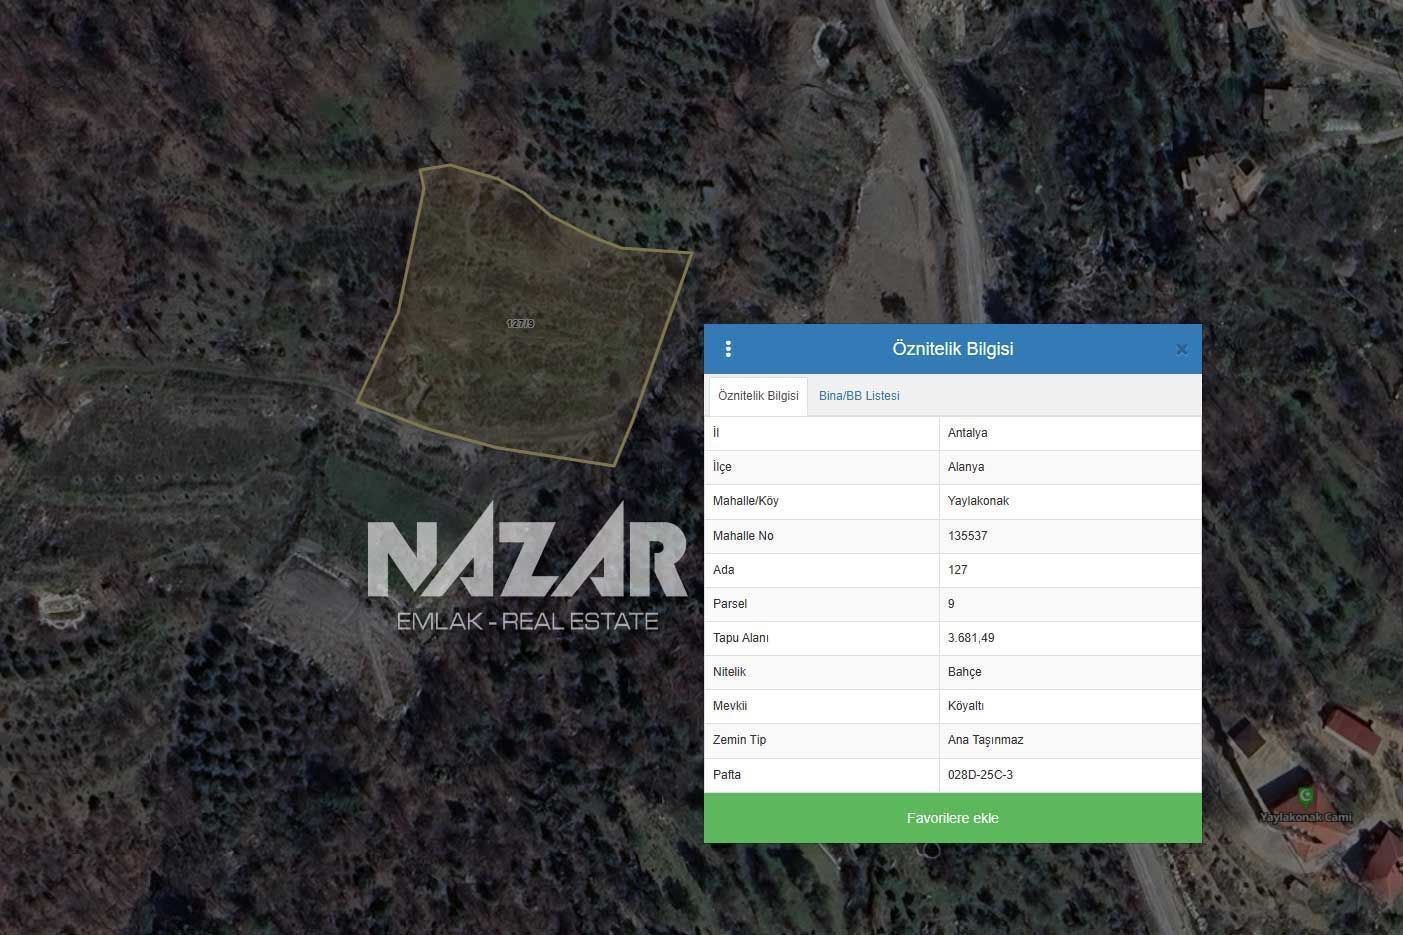
Task: Click the Öznitelik Bilgisi panel title bar
Action: 952,349
